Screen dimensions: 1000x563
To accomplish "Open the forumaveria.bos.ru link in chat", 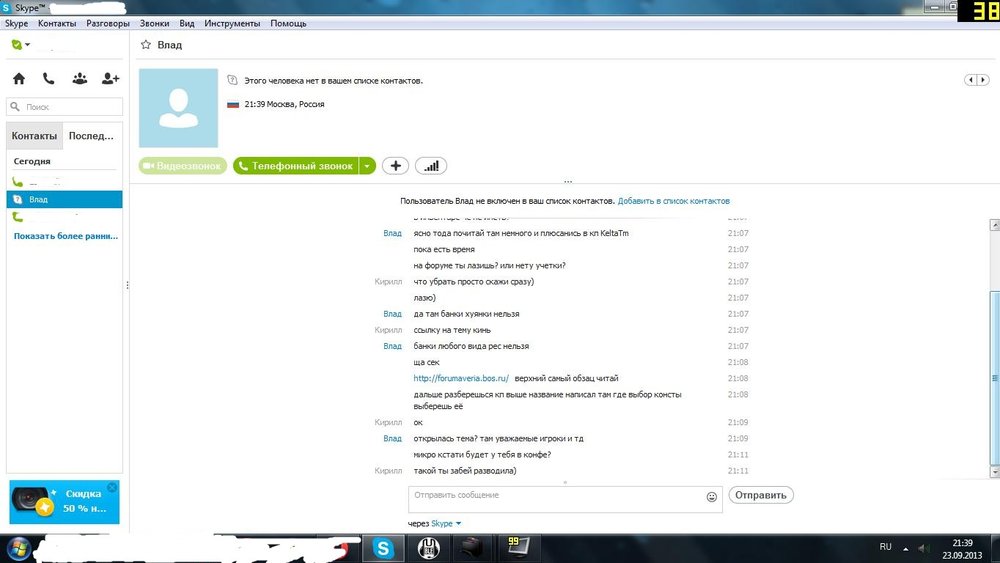I will click(461, 378).
